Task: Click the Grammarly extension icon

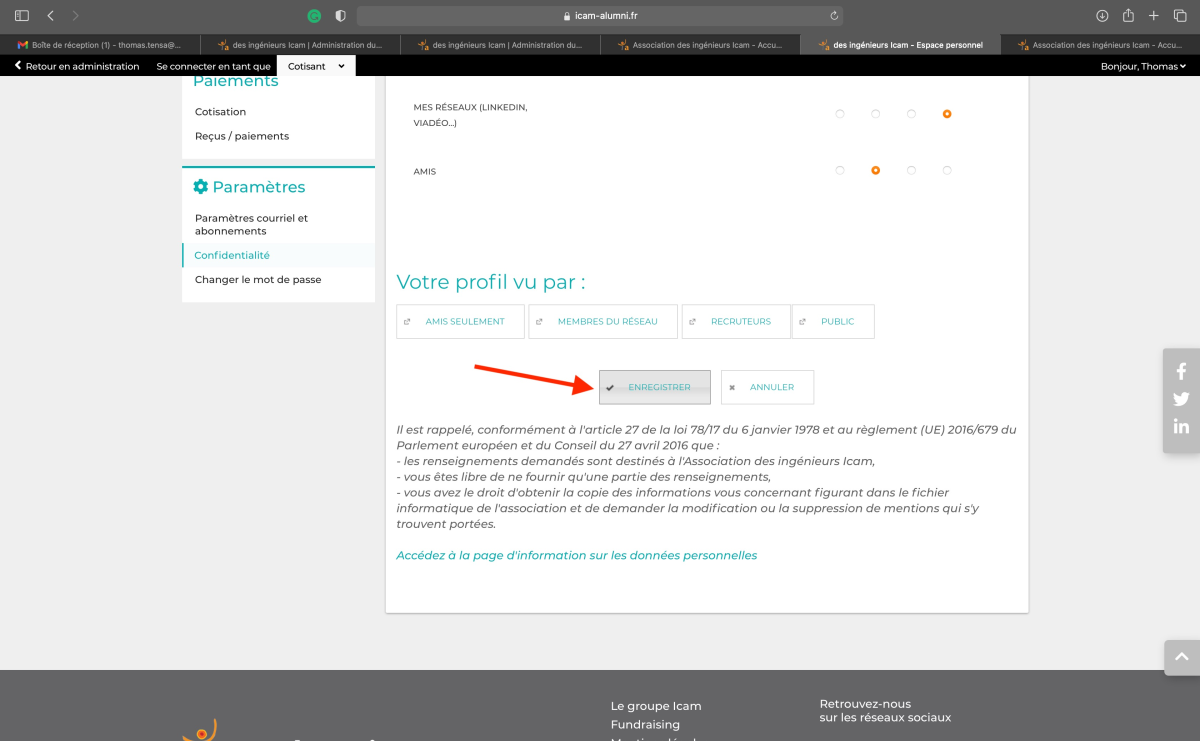Action: (314, 16)
